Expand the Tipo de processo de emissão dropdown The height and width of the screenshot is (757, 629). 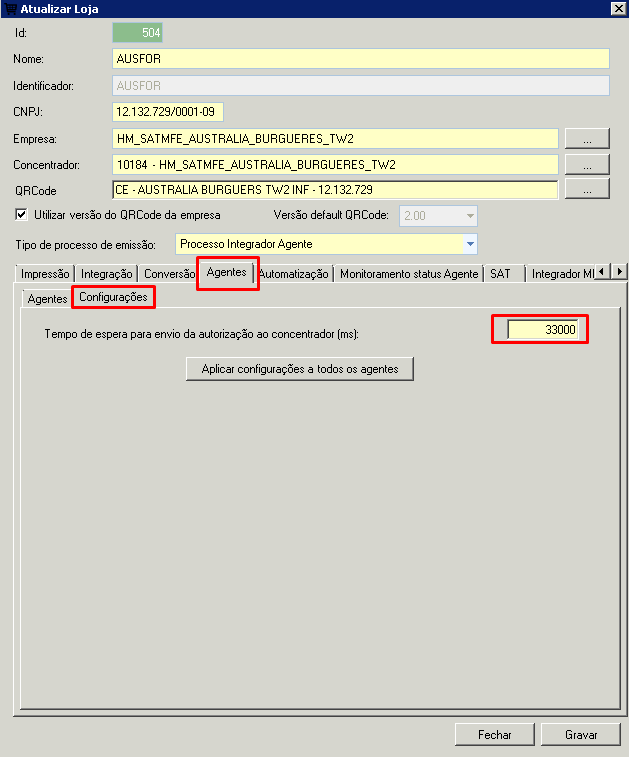(469, 244)
